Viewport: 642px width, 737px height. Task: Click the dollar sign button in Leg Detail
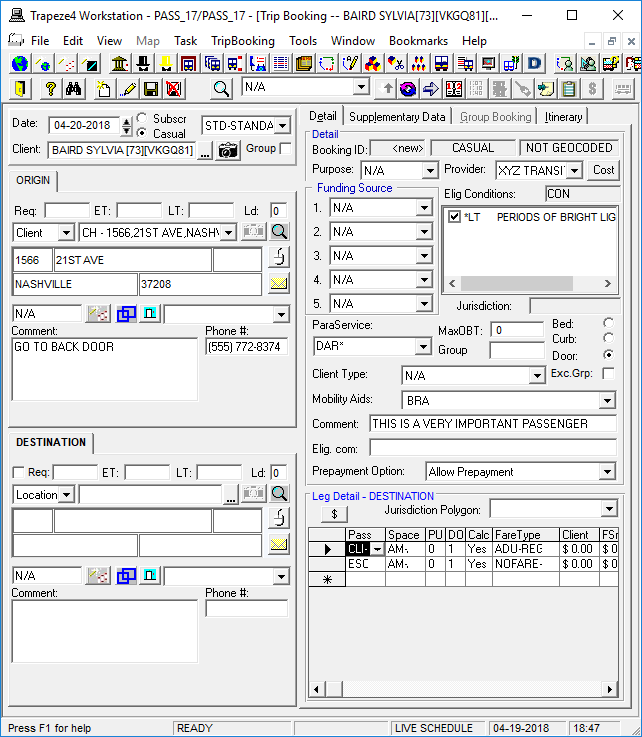(x=333, y=513)
